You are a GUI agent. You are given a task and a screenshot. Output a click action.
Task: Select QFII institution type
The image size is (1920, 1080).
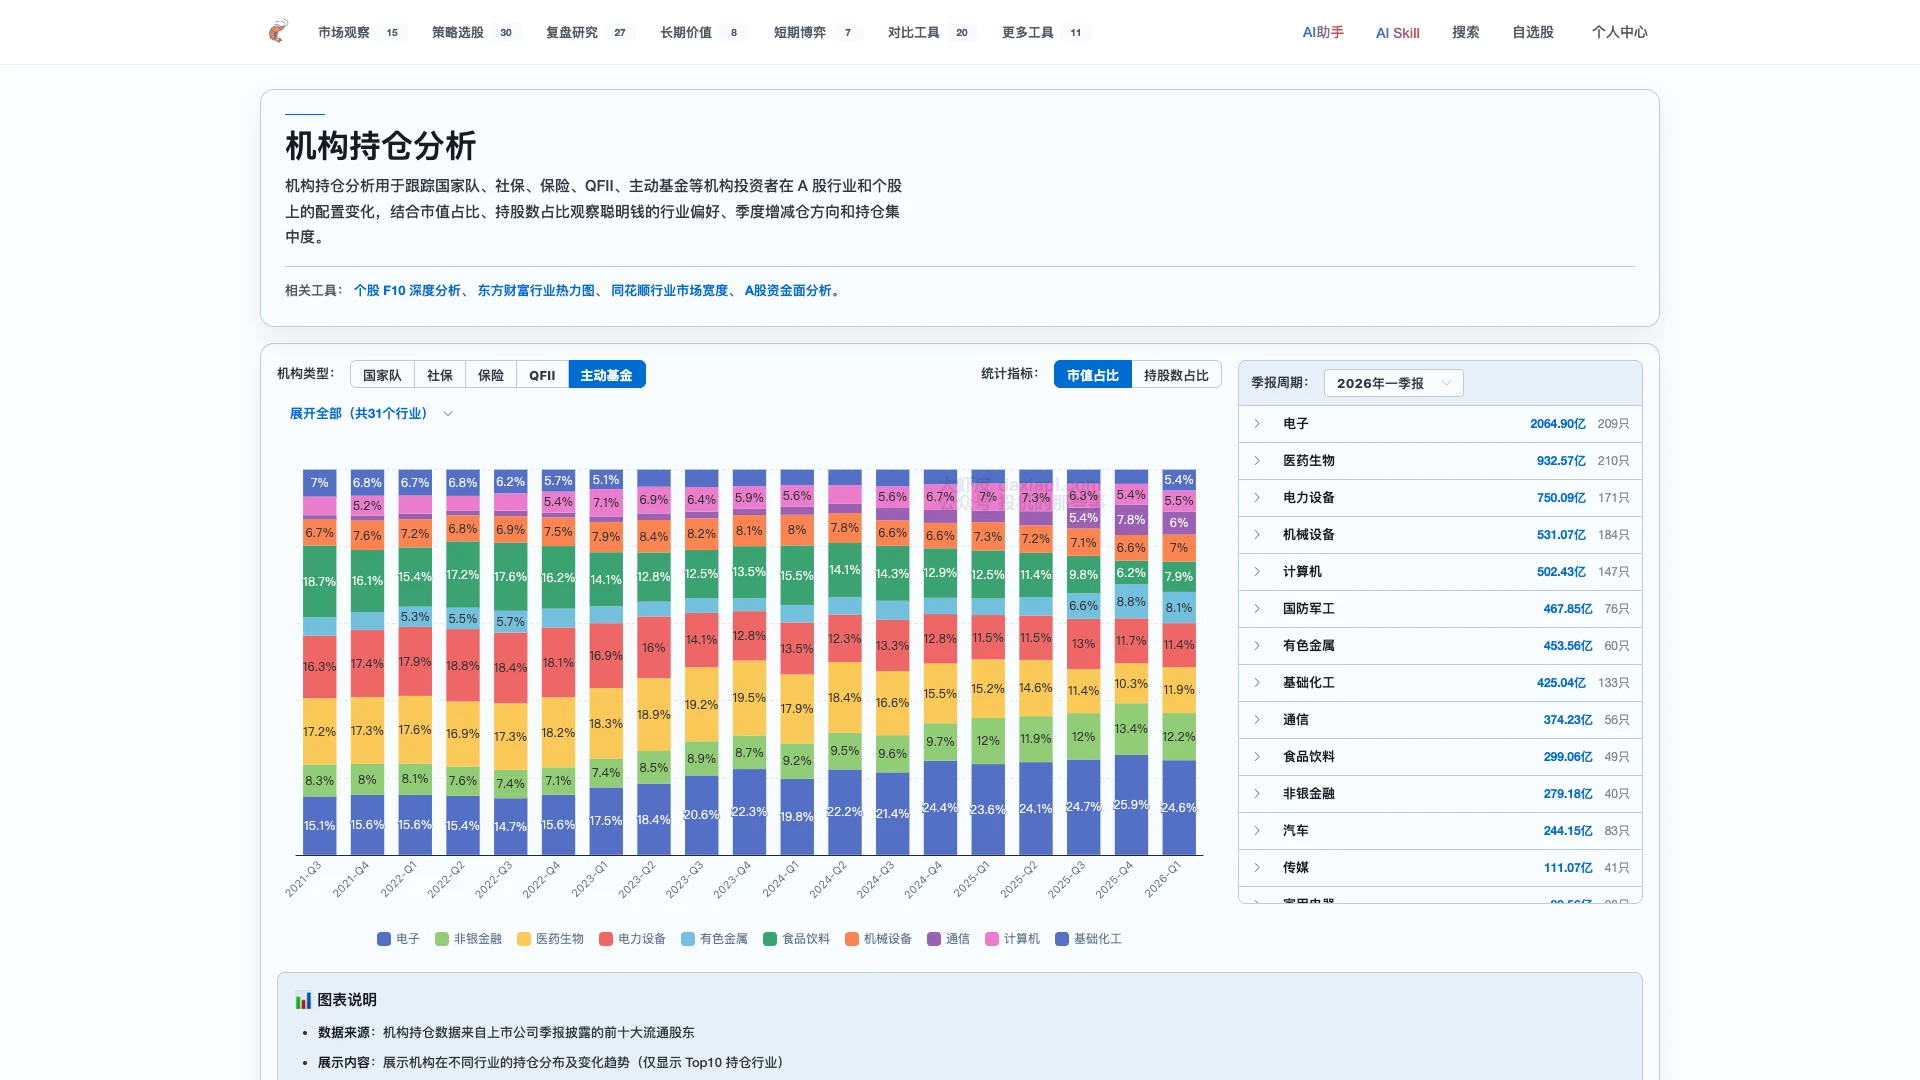pos(542,375)
